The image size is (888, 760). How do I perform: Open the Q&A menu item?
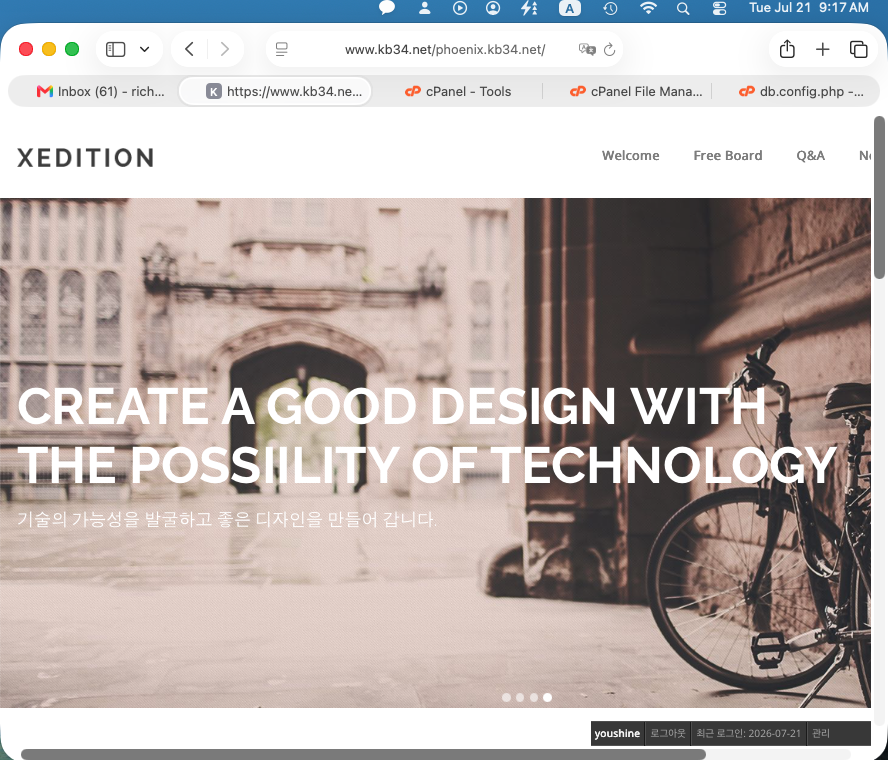point(810,155)
